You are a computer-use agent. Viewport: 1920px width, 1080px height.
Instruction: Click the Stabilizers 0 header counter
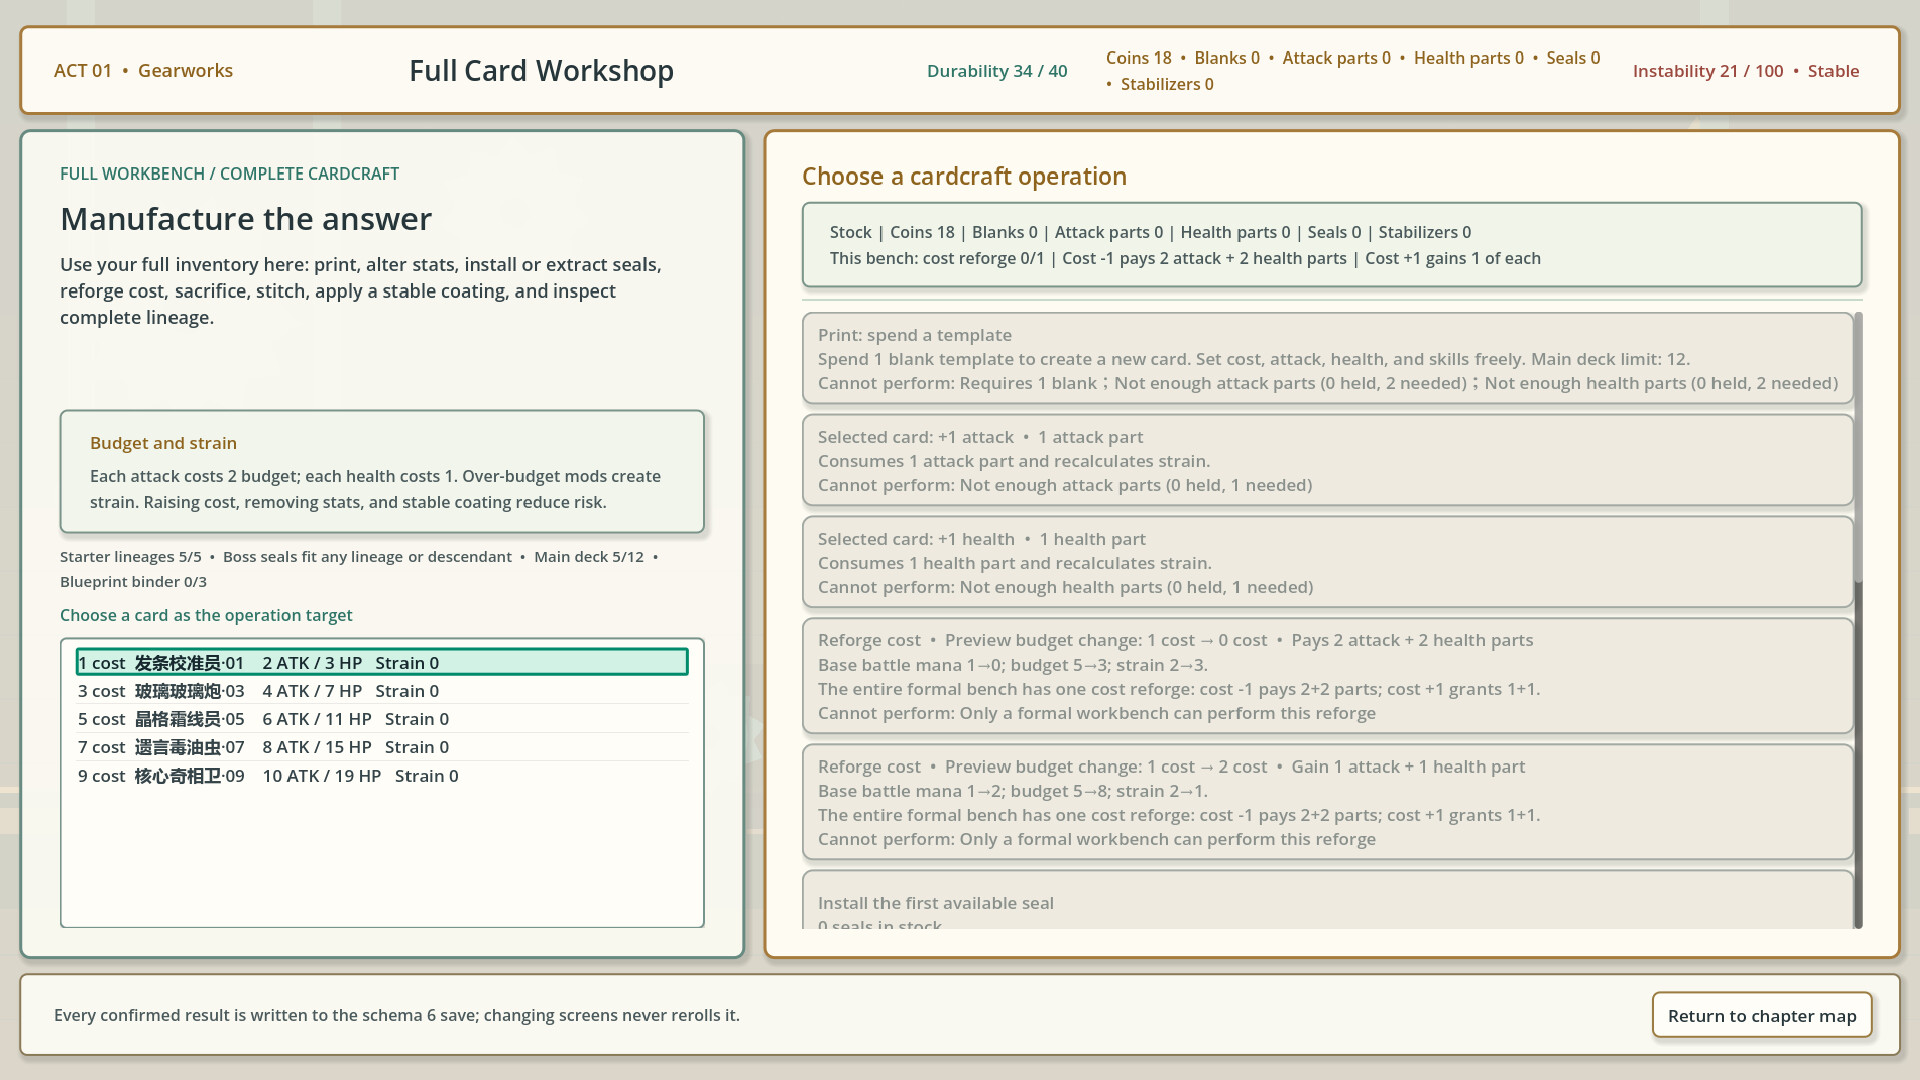1167,84
